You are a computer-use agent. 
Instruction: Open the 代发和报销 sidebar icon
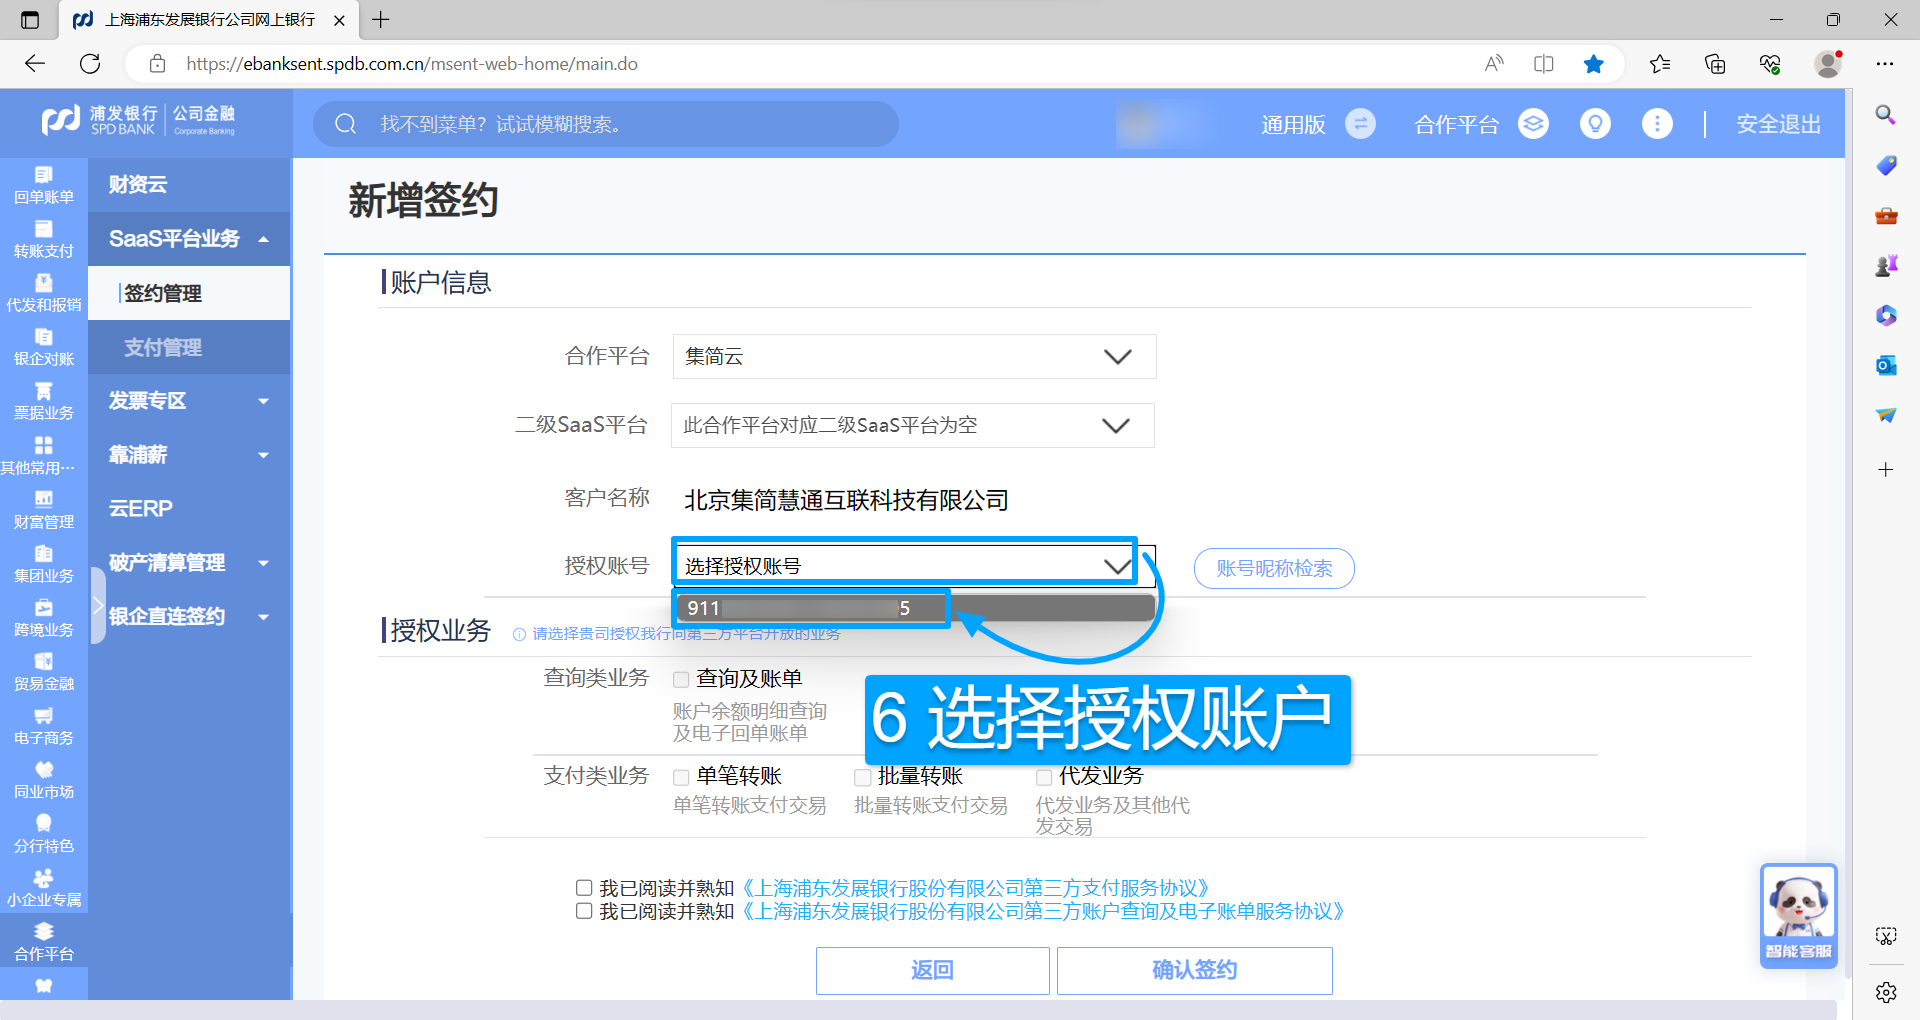(44, 293)
